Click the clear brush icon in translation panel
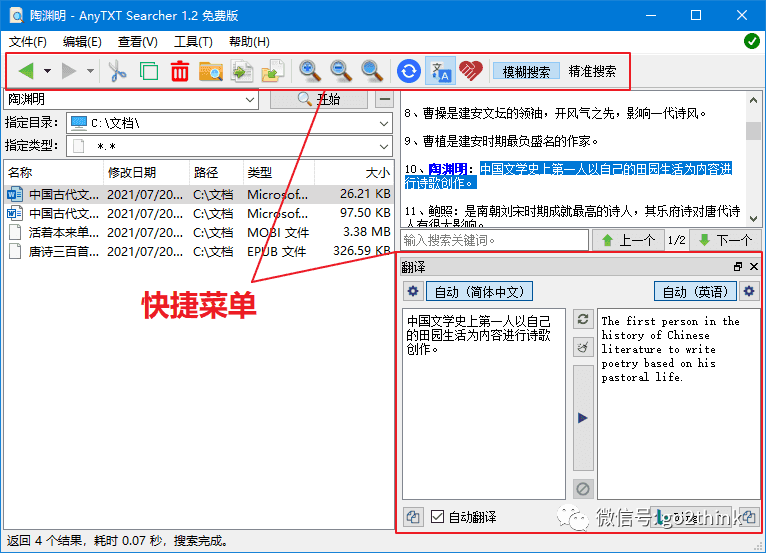 [583, 347]
